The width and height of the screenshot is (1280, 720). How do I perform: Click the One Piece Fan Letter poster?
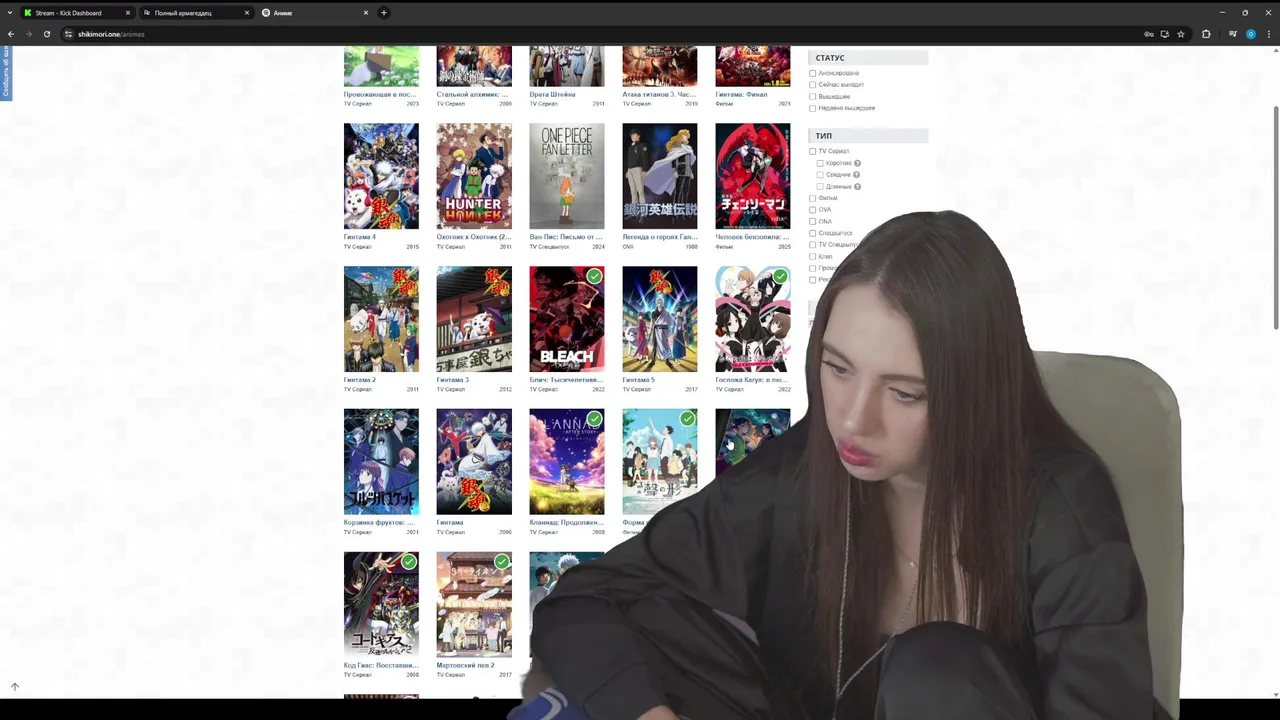567,176
